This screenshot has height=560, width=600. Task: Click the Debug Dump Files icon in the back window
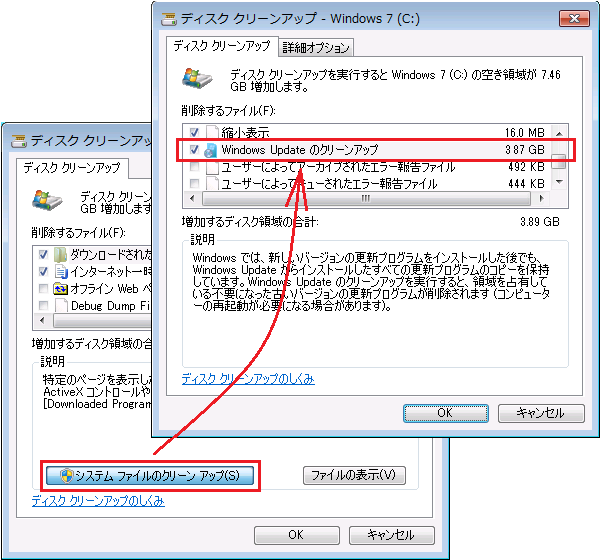pyautogui.click(x=61, y=305)
